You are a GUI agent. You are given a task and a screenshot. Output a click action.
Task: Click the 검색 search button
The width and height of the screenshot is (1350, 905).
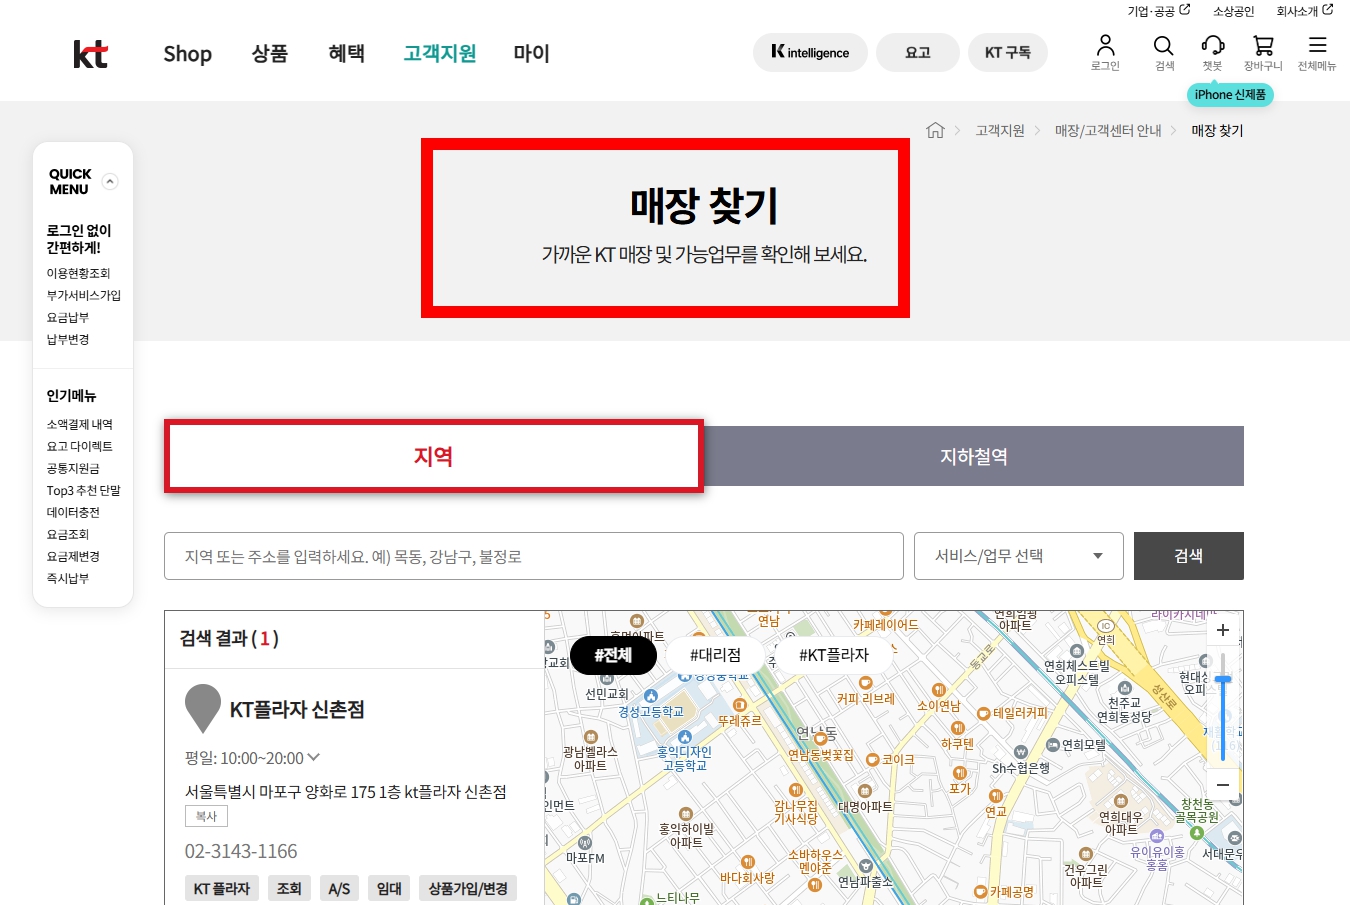point(1188,556)
